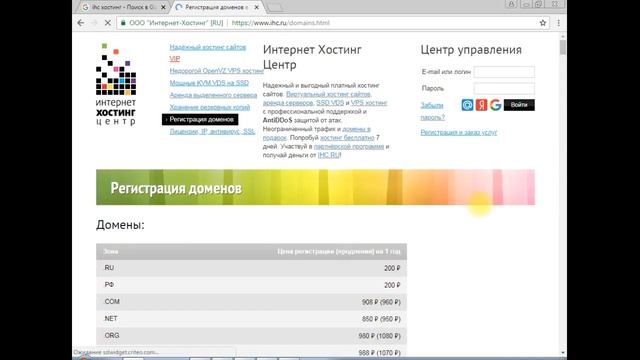Viewport: 640px width, 360px height.
Task: Follow the VPS хостинг text link
Action: click(369, 103)
